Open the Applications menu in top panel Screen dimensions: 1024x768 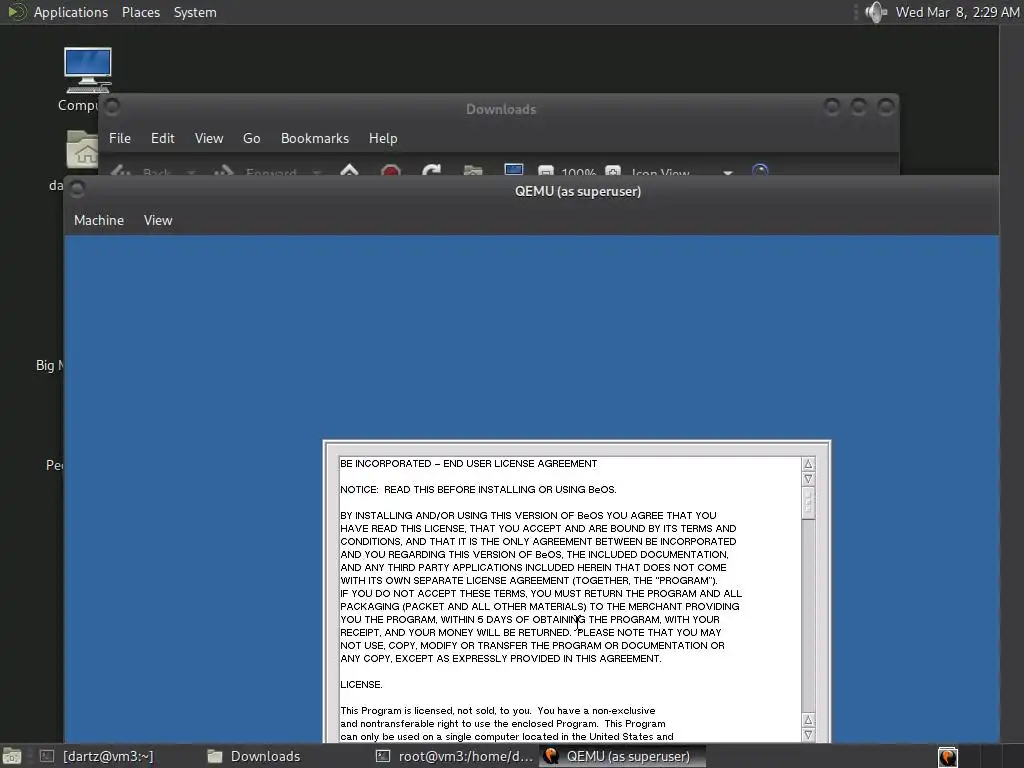click(71, 12)
